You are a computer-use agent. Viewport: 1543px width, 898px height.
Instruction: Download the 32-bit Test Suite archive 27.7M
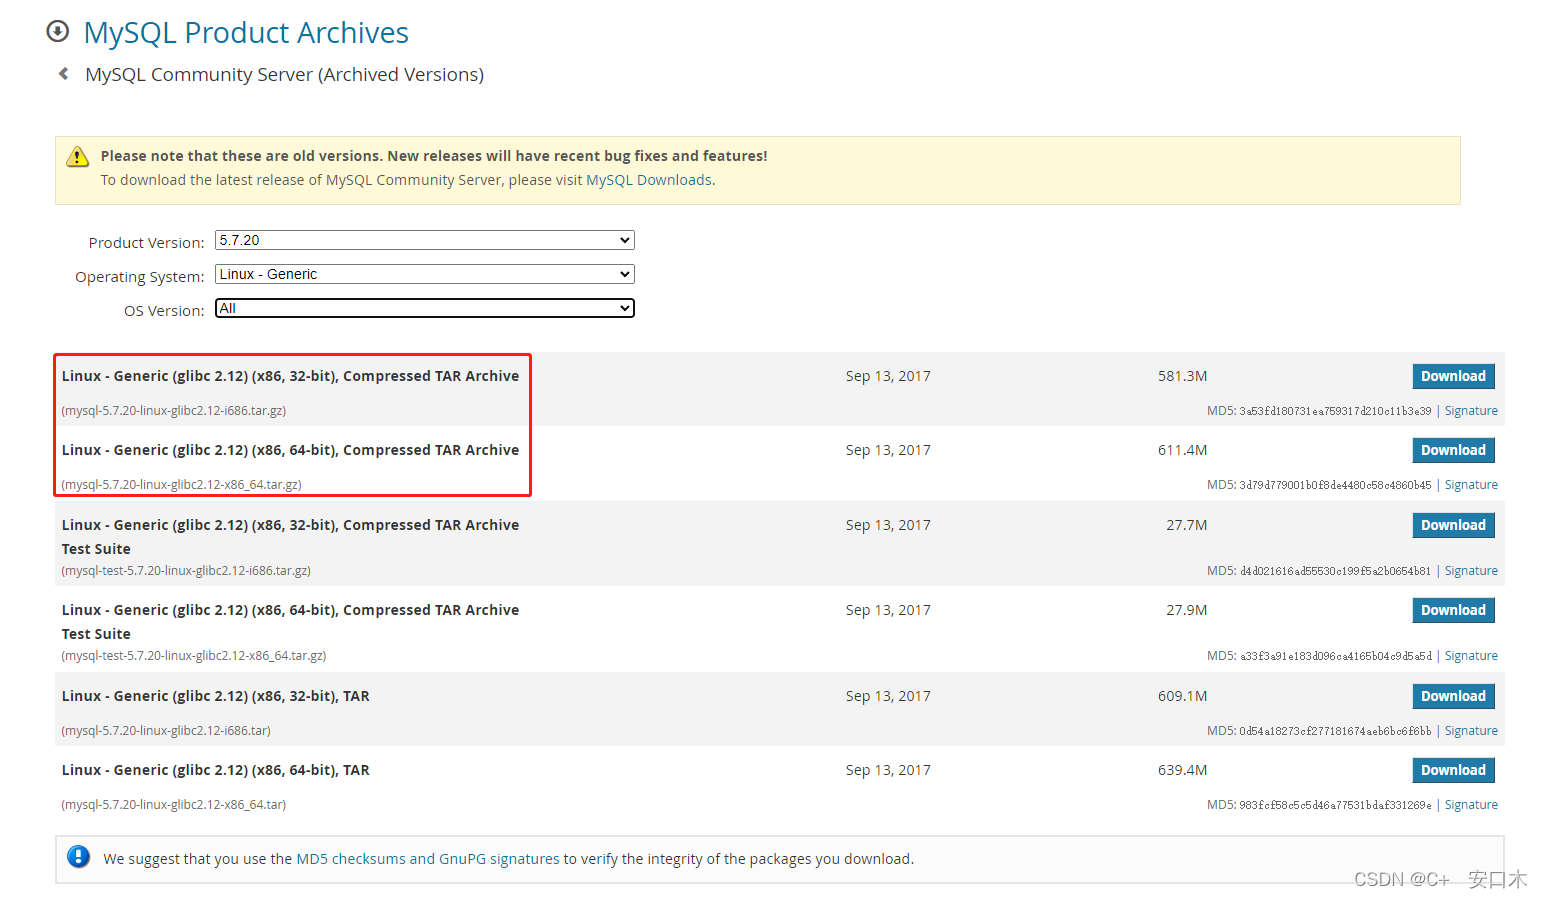click(1453, 525)
